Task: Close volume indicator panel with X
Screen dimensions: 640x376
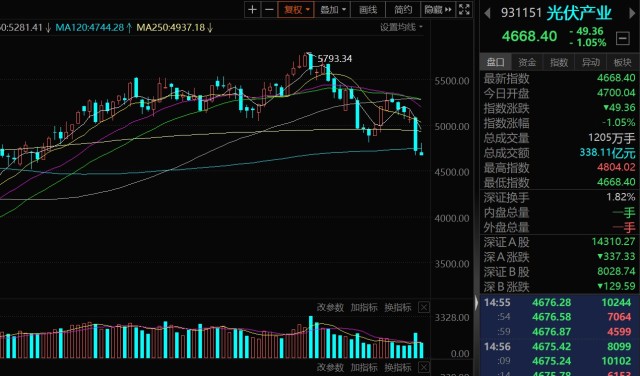Action: click(424, 307)
